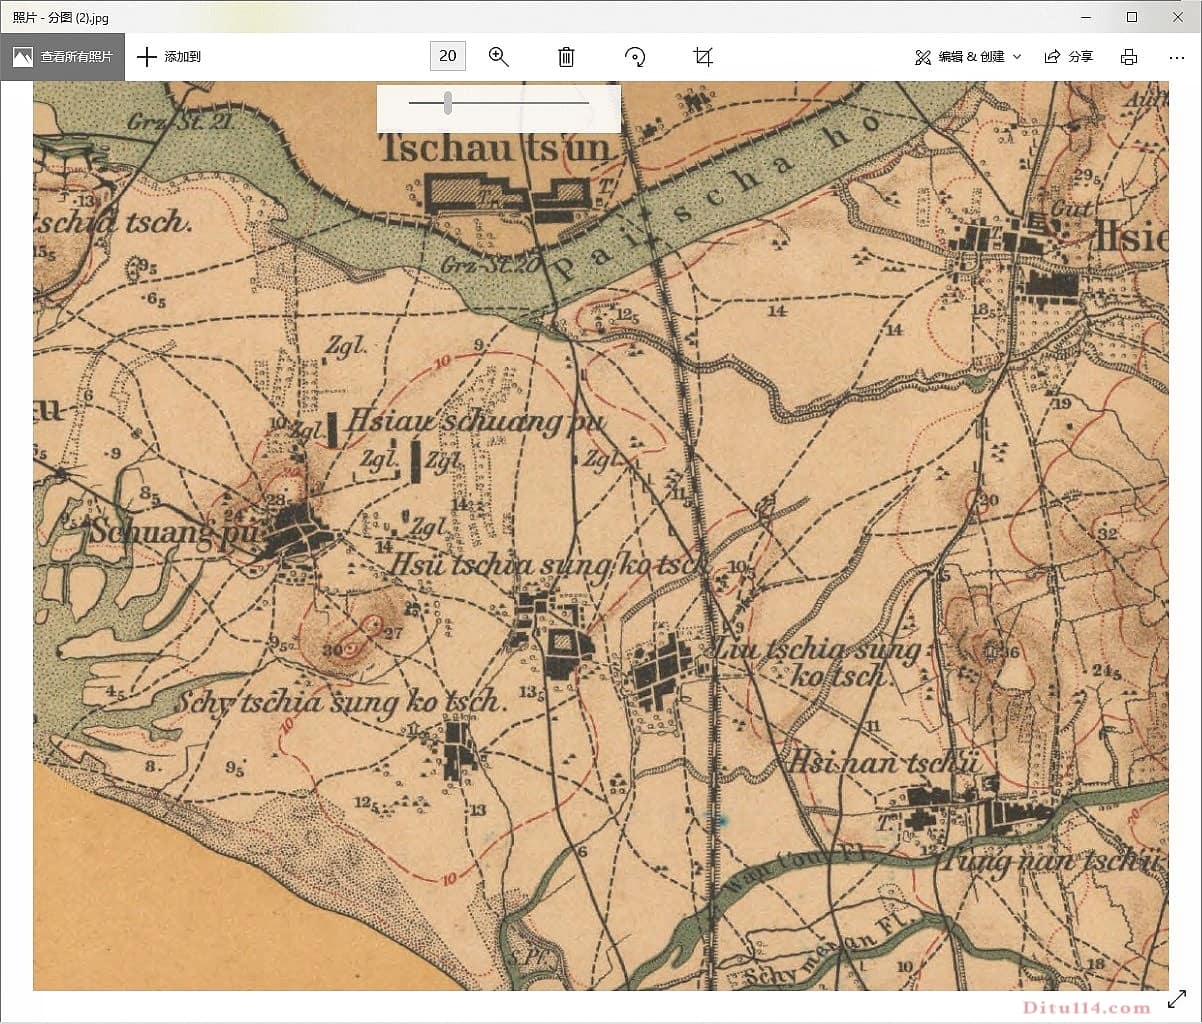Click the zoom percentage box showing 20

(x=447, y=56)
